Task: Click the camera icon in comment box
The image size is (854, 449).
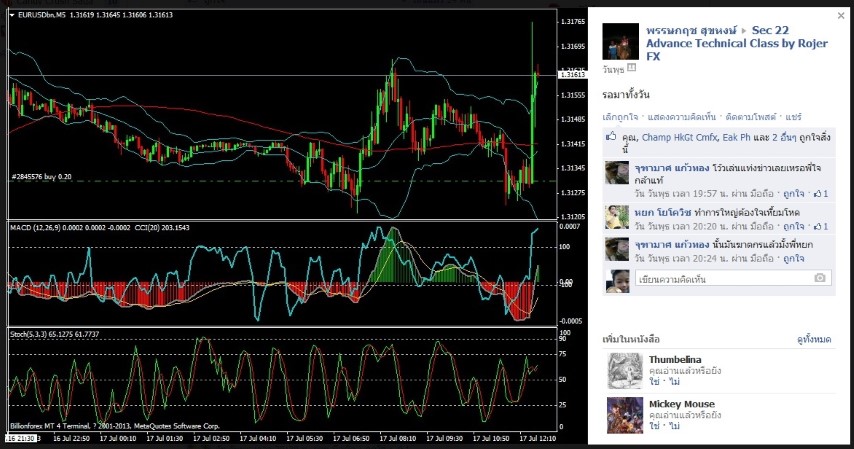Action: coord(820,278)
